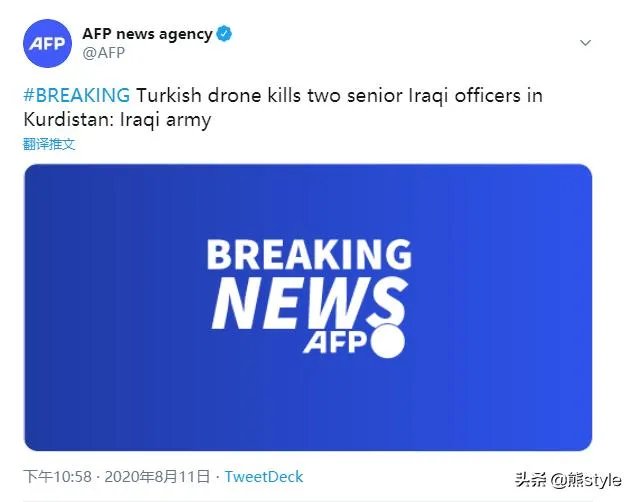Click the white circle beside AFP logo

pyautogui.click(x=387, y=341)
